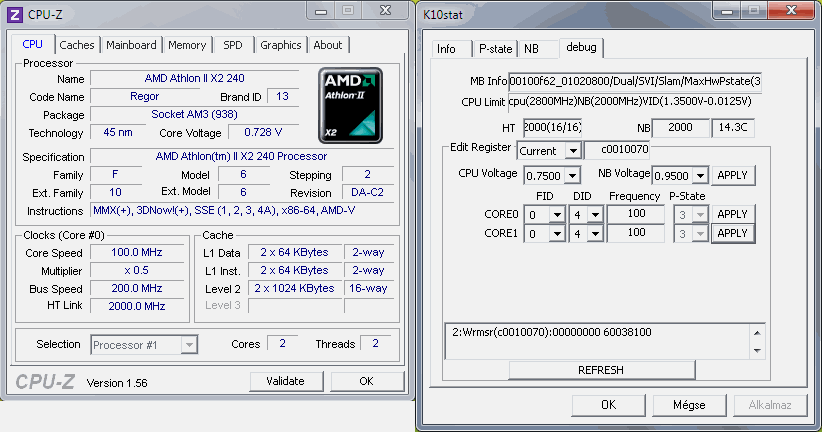Image resolution: width=822 pixels, height=432 pixels.
Task: Click the Specification value text
Action: click(242, 156)
